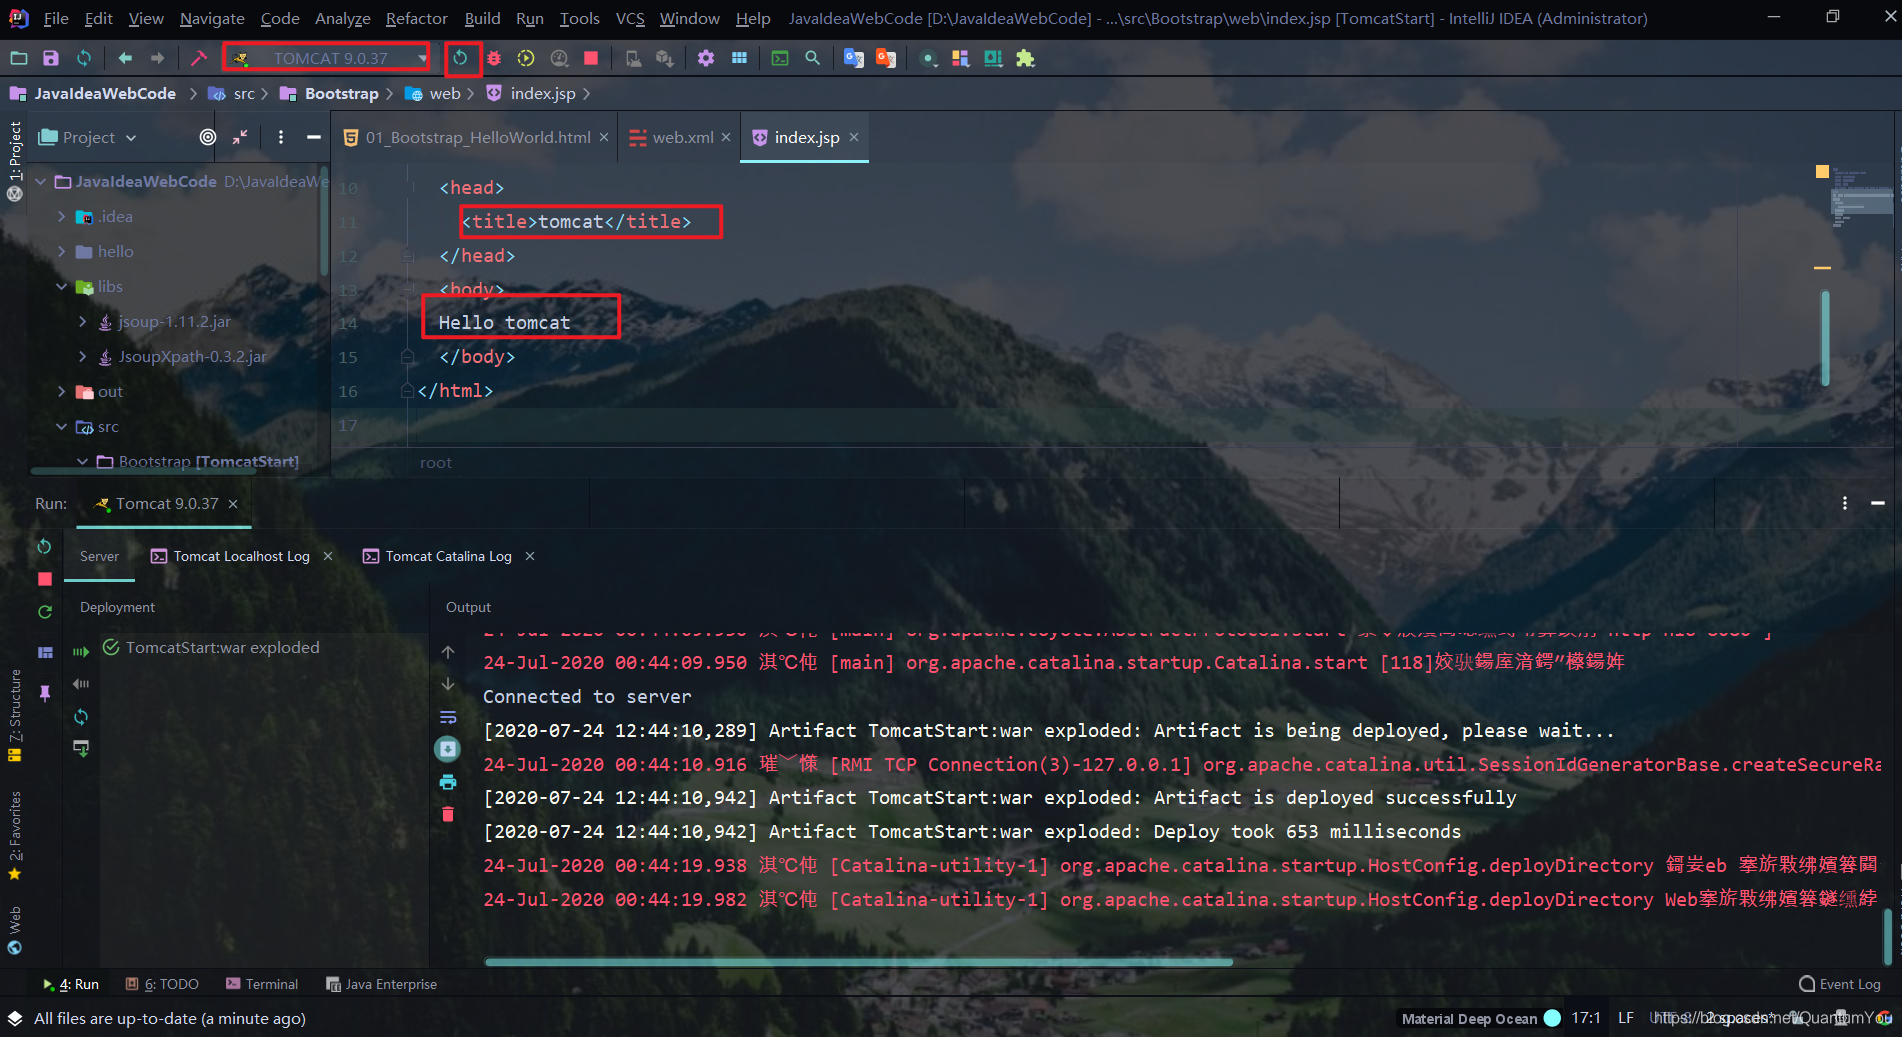Print the output with the printer icon
1902x1037 pixels.
pos(448,781)
